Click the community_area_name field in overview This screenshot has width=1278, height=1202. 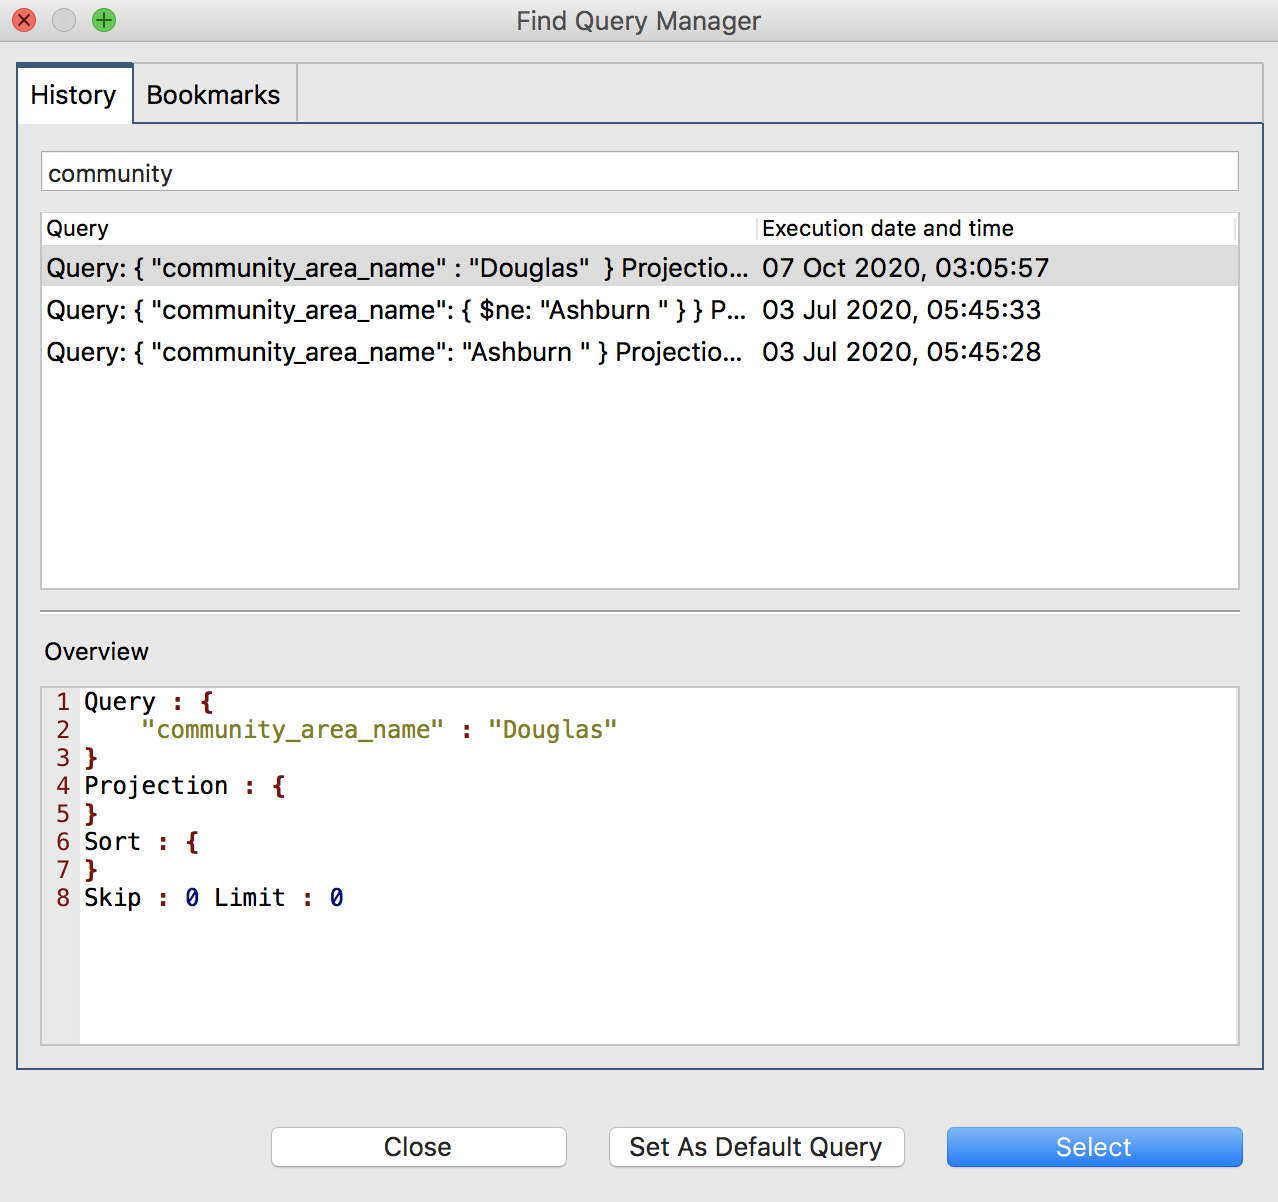click(x=296, y=729)
